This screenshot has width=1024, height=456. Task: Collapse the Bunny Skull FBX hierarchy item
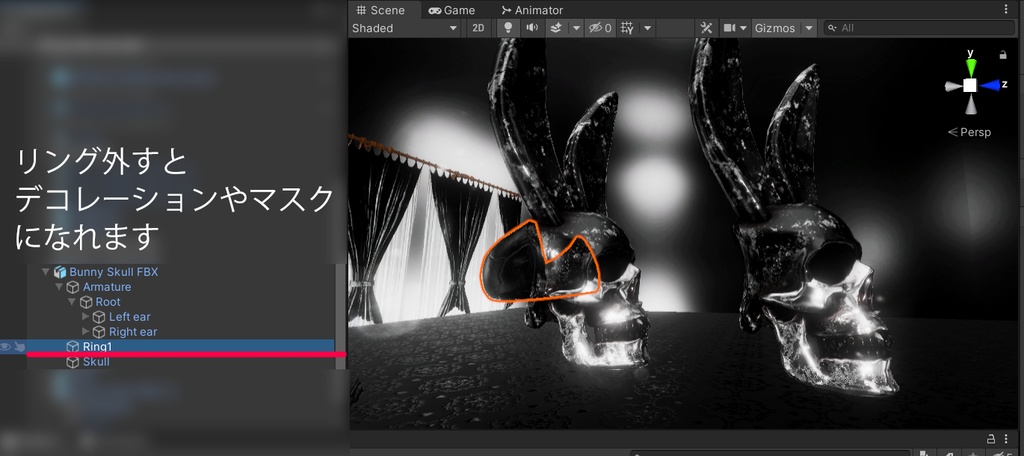[46, 272]
